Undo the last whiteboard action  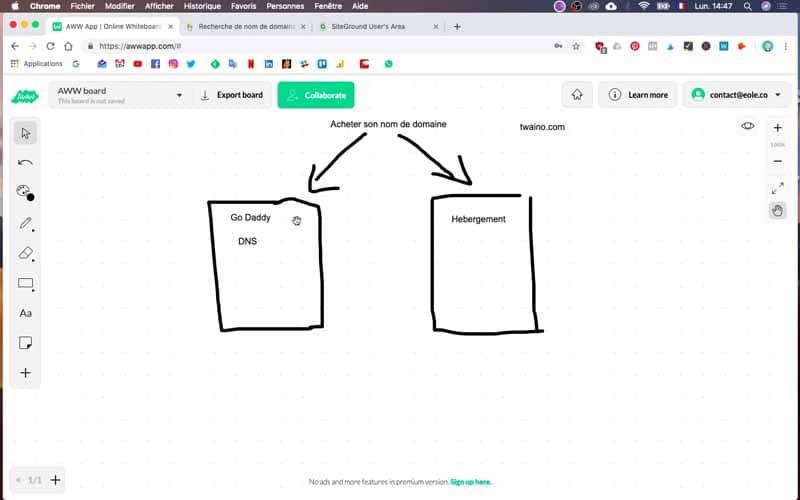coord(25,163)
